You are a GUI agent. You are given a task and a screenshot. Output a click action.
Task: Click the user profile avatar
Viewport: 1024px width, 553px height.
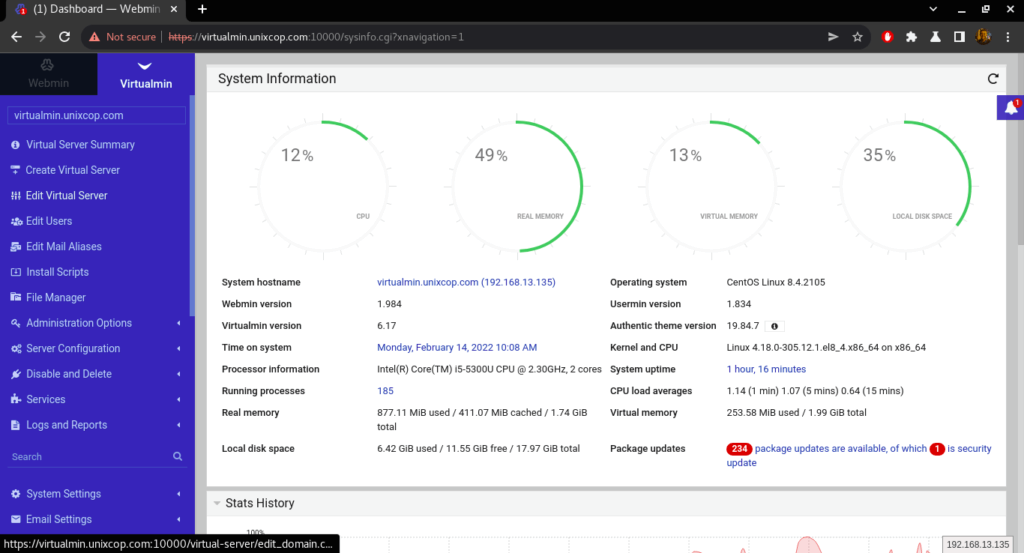tap(984, 37)
